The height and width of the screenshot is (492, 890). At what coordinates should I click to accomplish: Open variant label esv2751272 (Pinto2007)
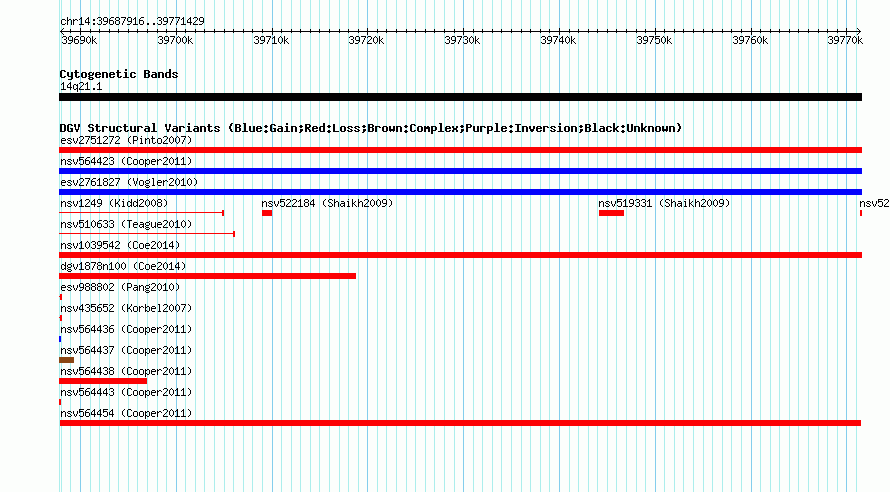click(126, 140)
